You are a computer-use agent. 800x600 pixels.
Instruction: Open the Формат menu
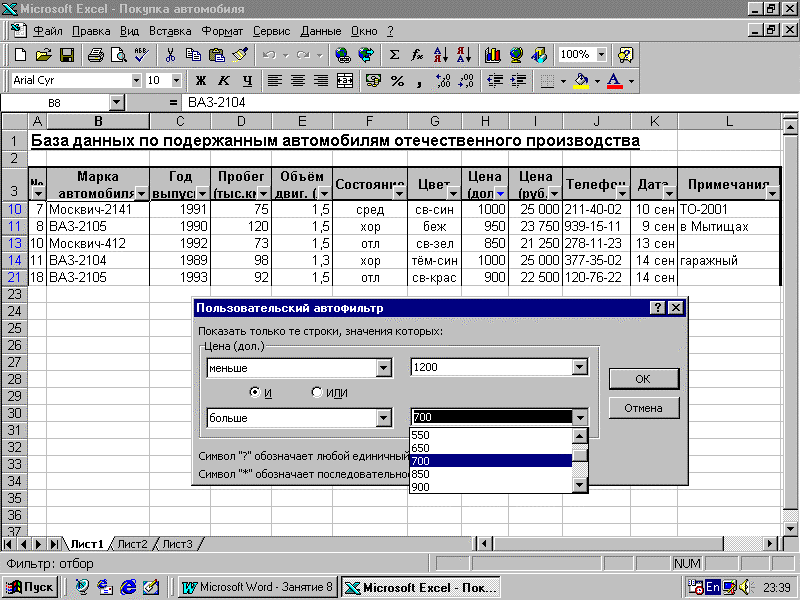click(222, 31)
